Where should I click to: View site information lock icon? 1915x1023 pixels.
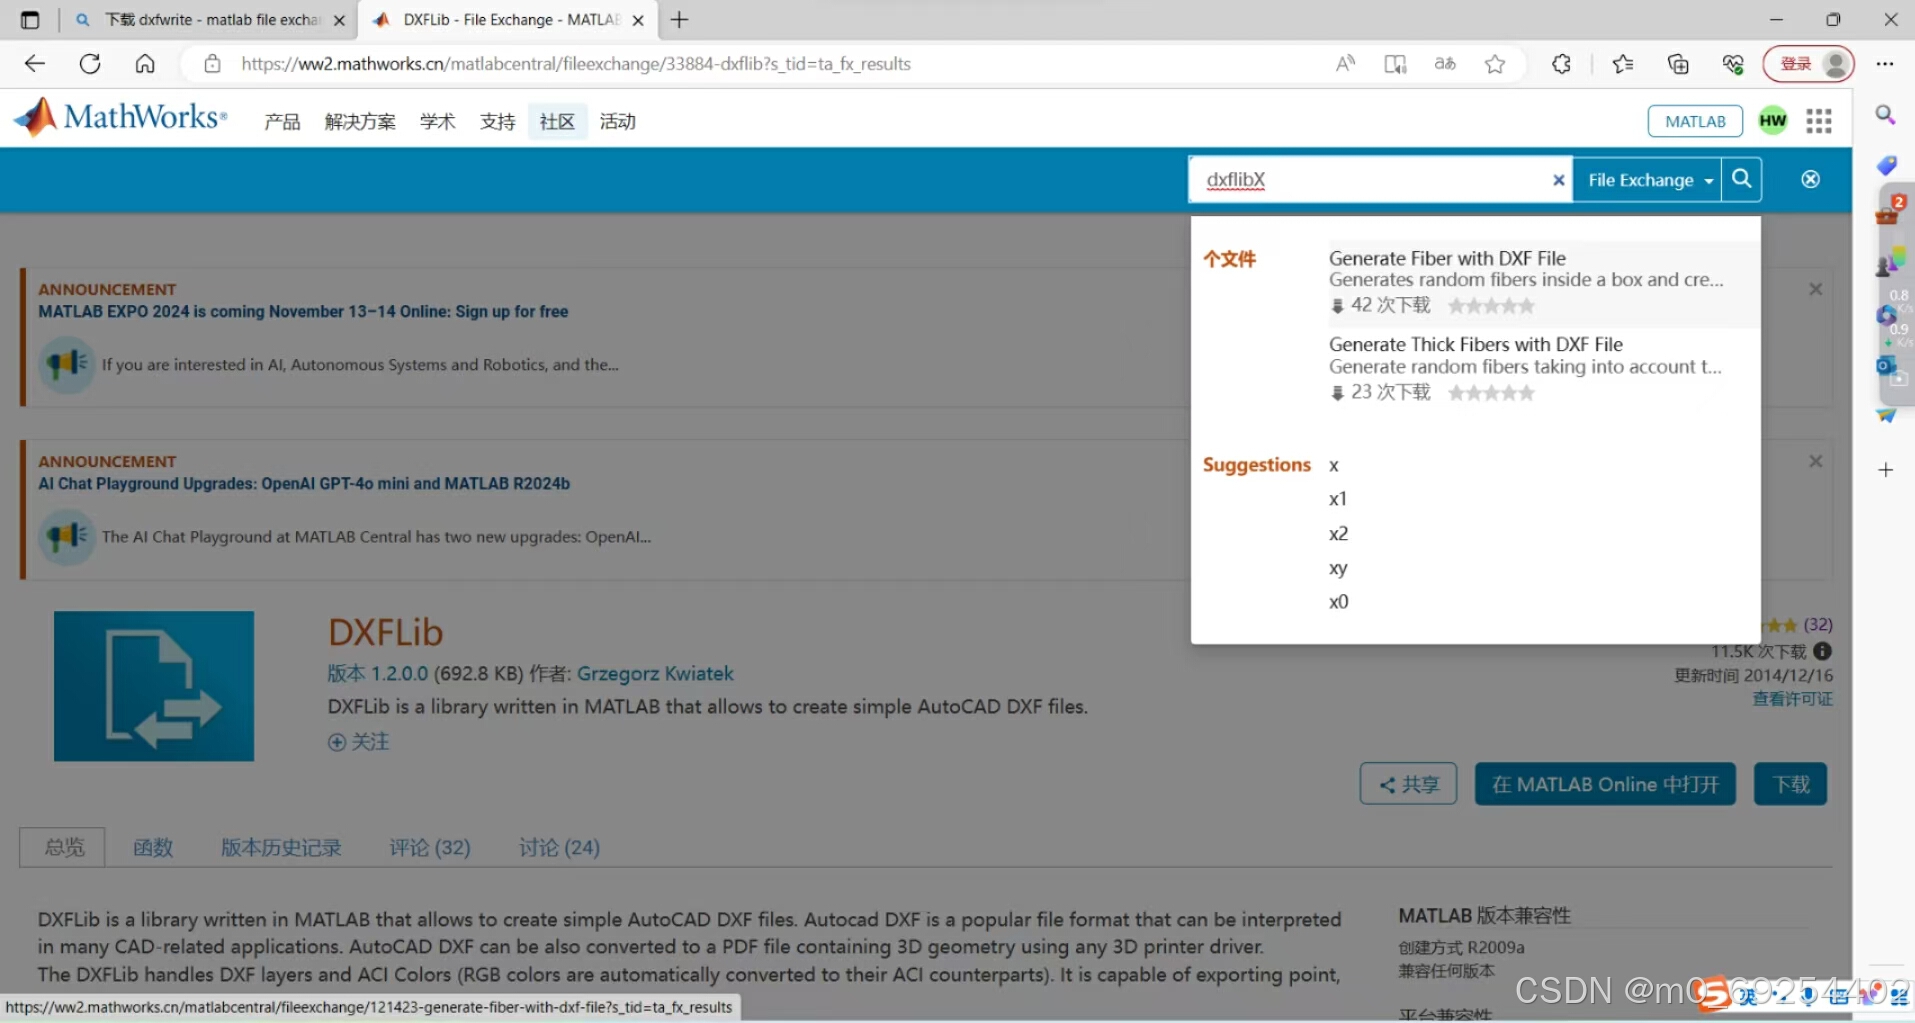pos(212,64)
